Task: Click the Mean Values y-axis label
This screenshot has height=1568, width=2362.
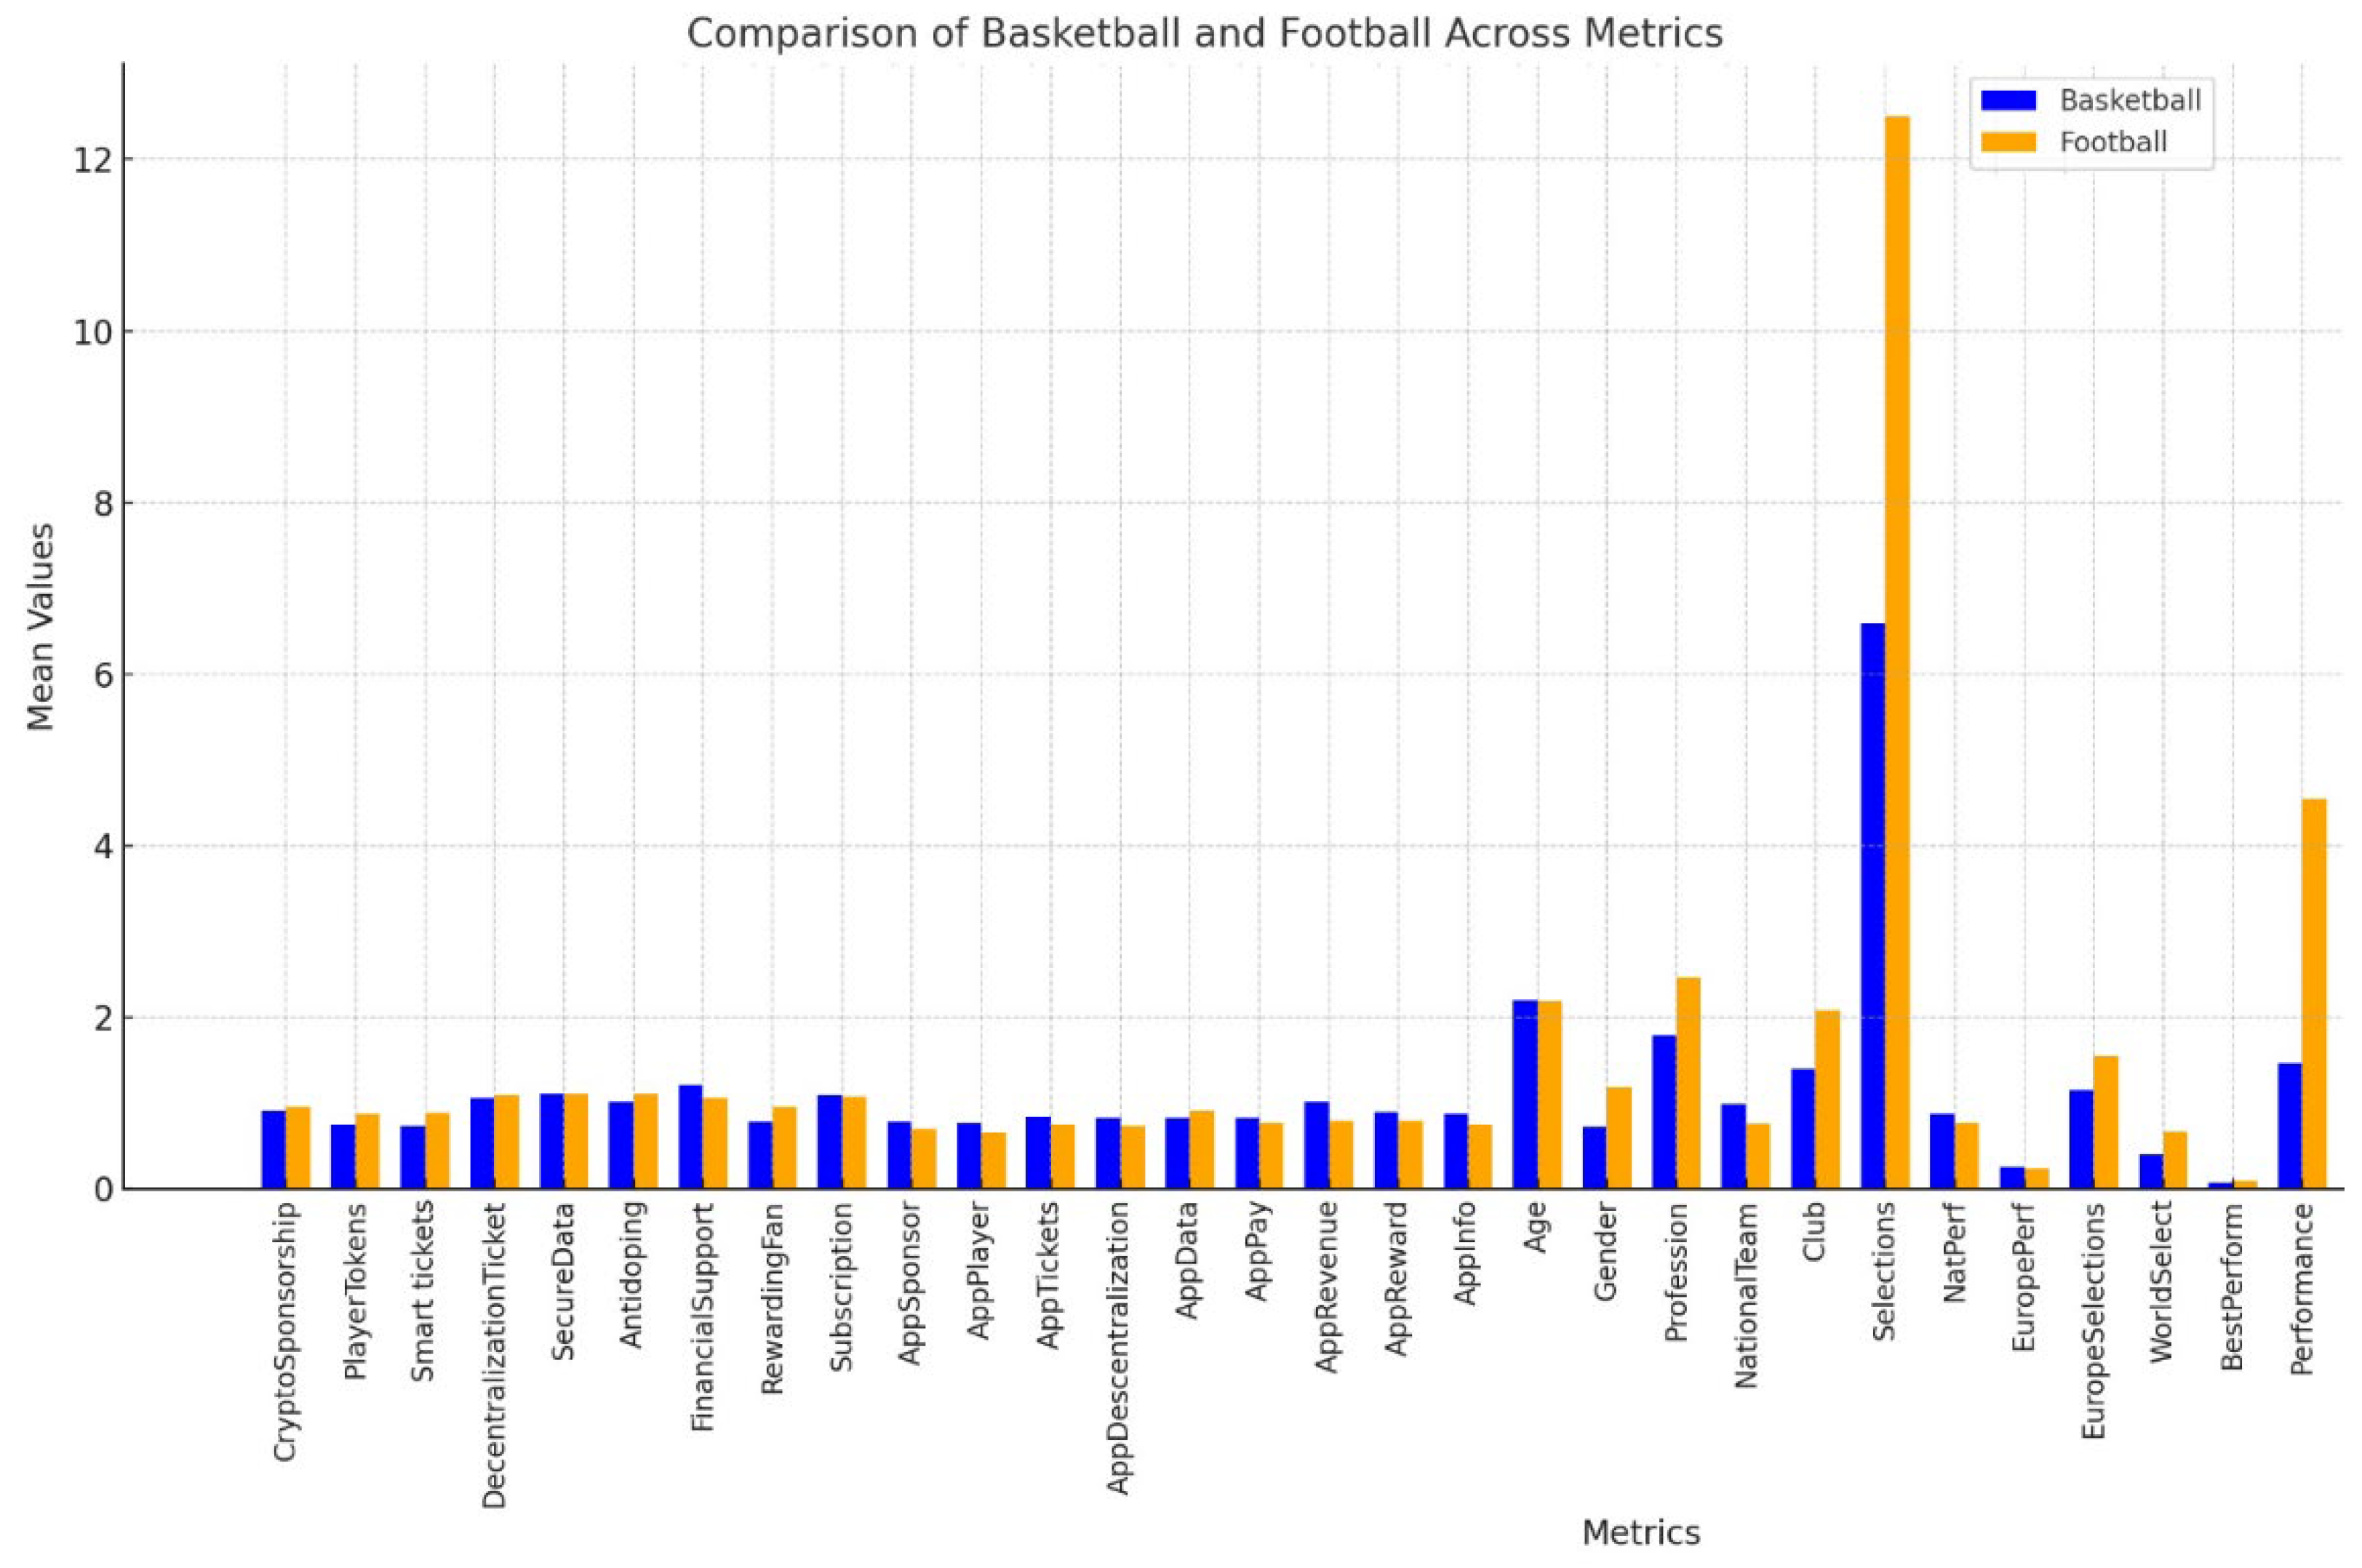Action: (40, 626)
